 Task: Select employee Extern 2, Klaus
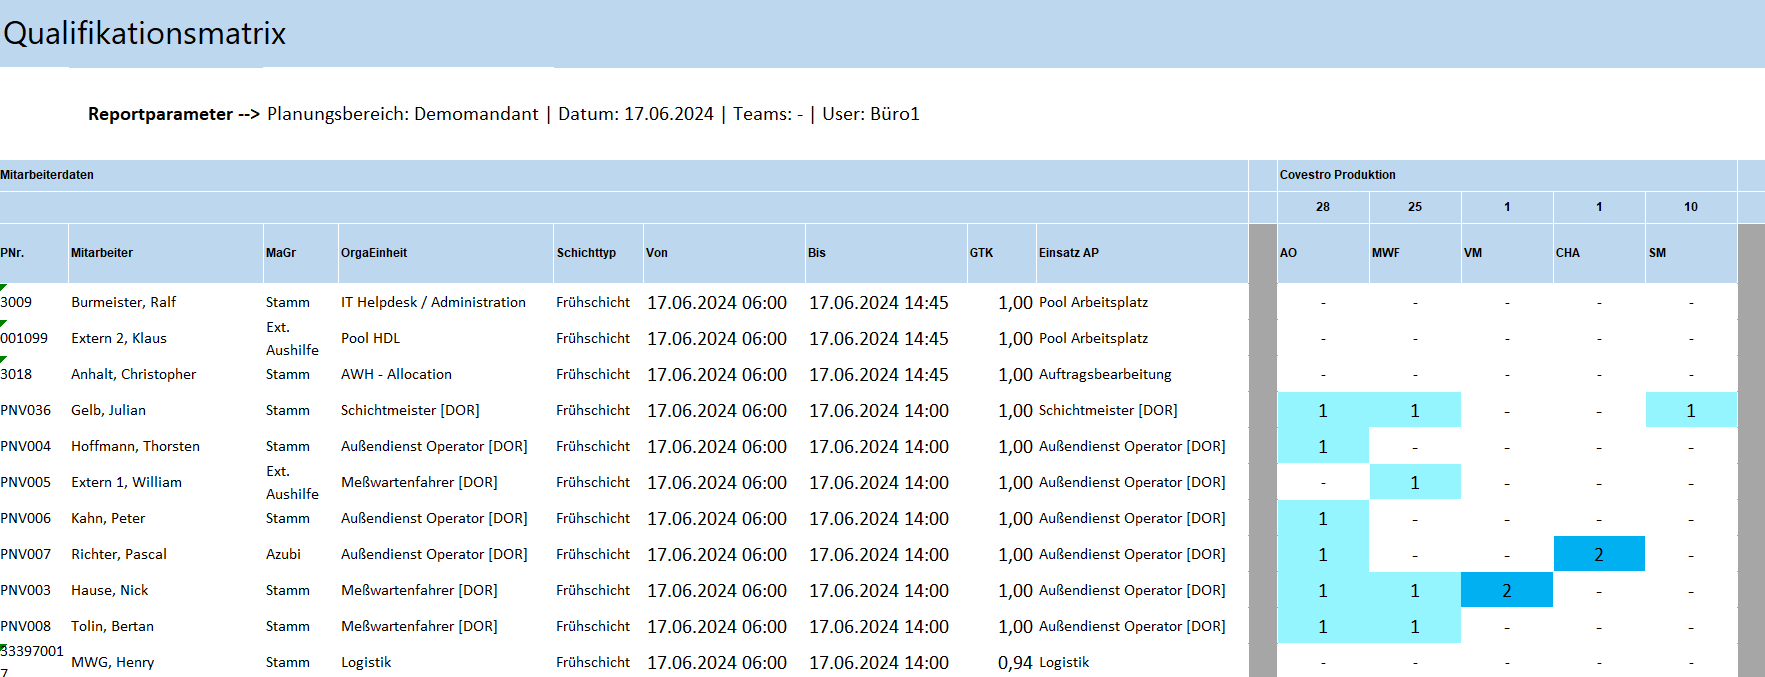[x=119, y=338]
